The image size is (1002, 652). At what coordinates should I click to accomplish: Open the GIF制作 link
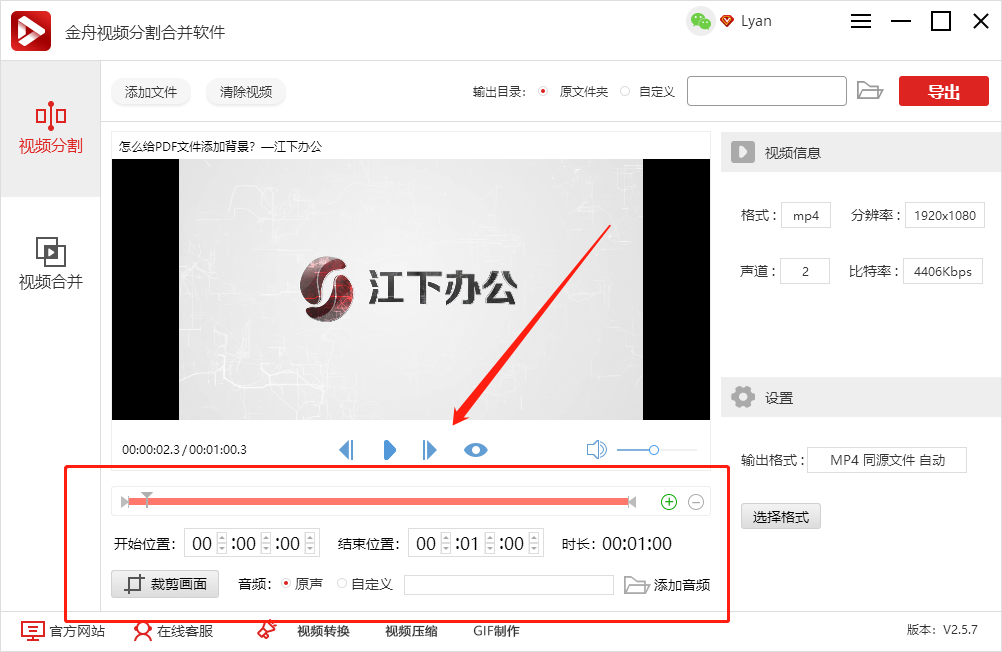pos(497,631)
